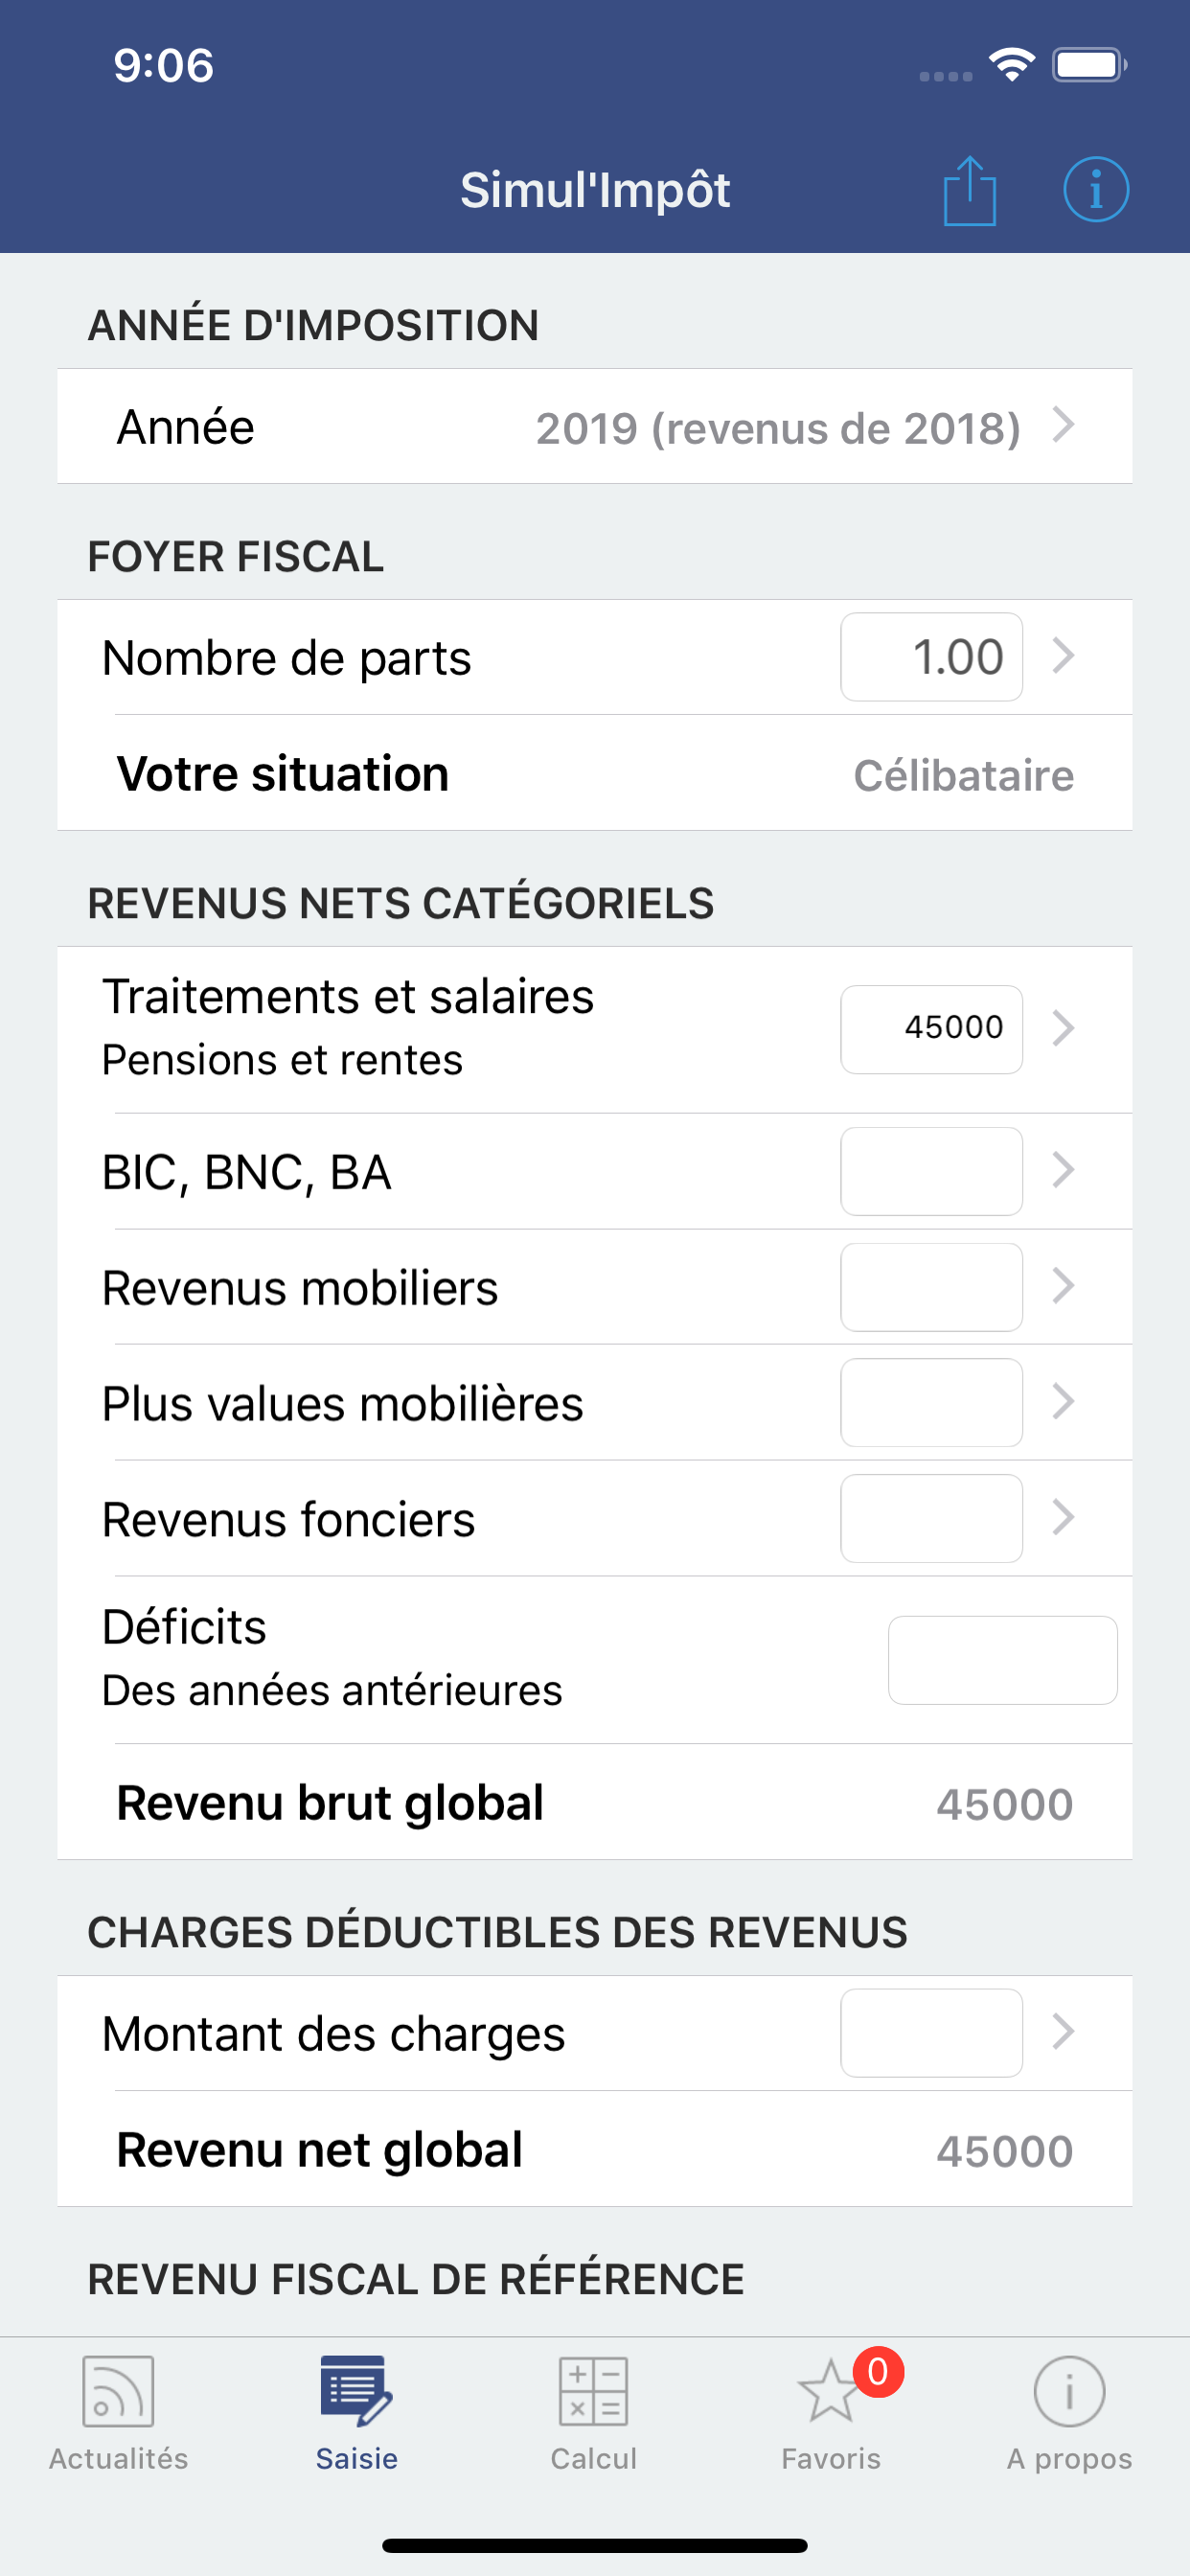
Task: Open details for Traitements et salaires
Action: click(1064, 1027)
